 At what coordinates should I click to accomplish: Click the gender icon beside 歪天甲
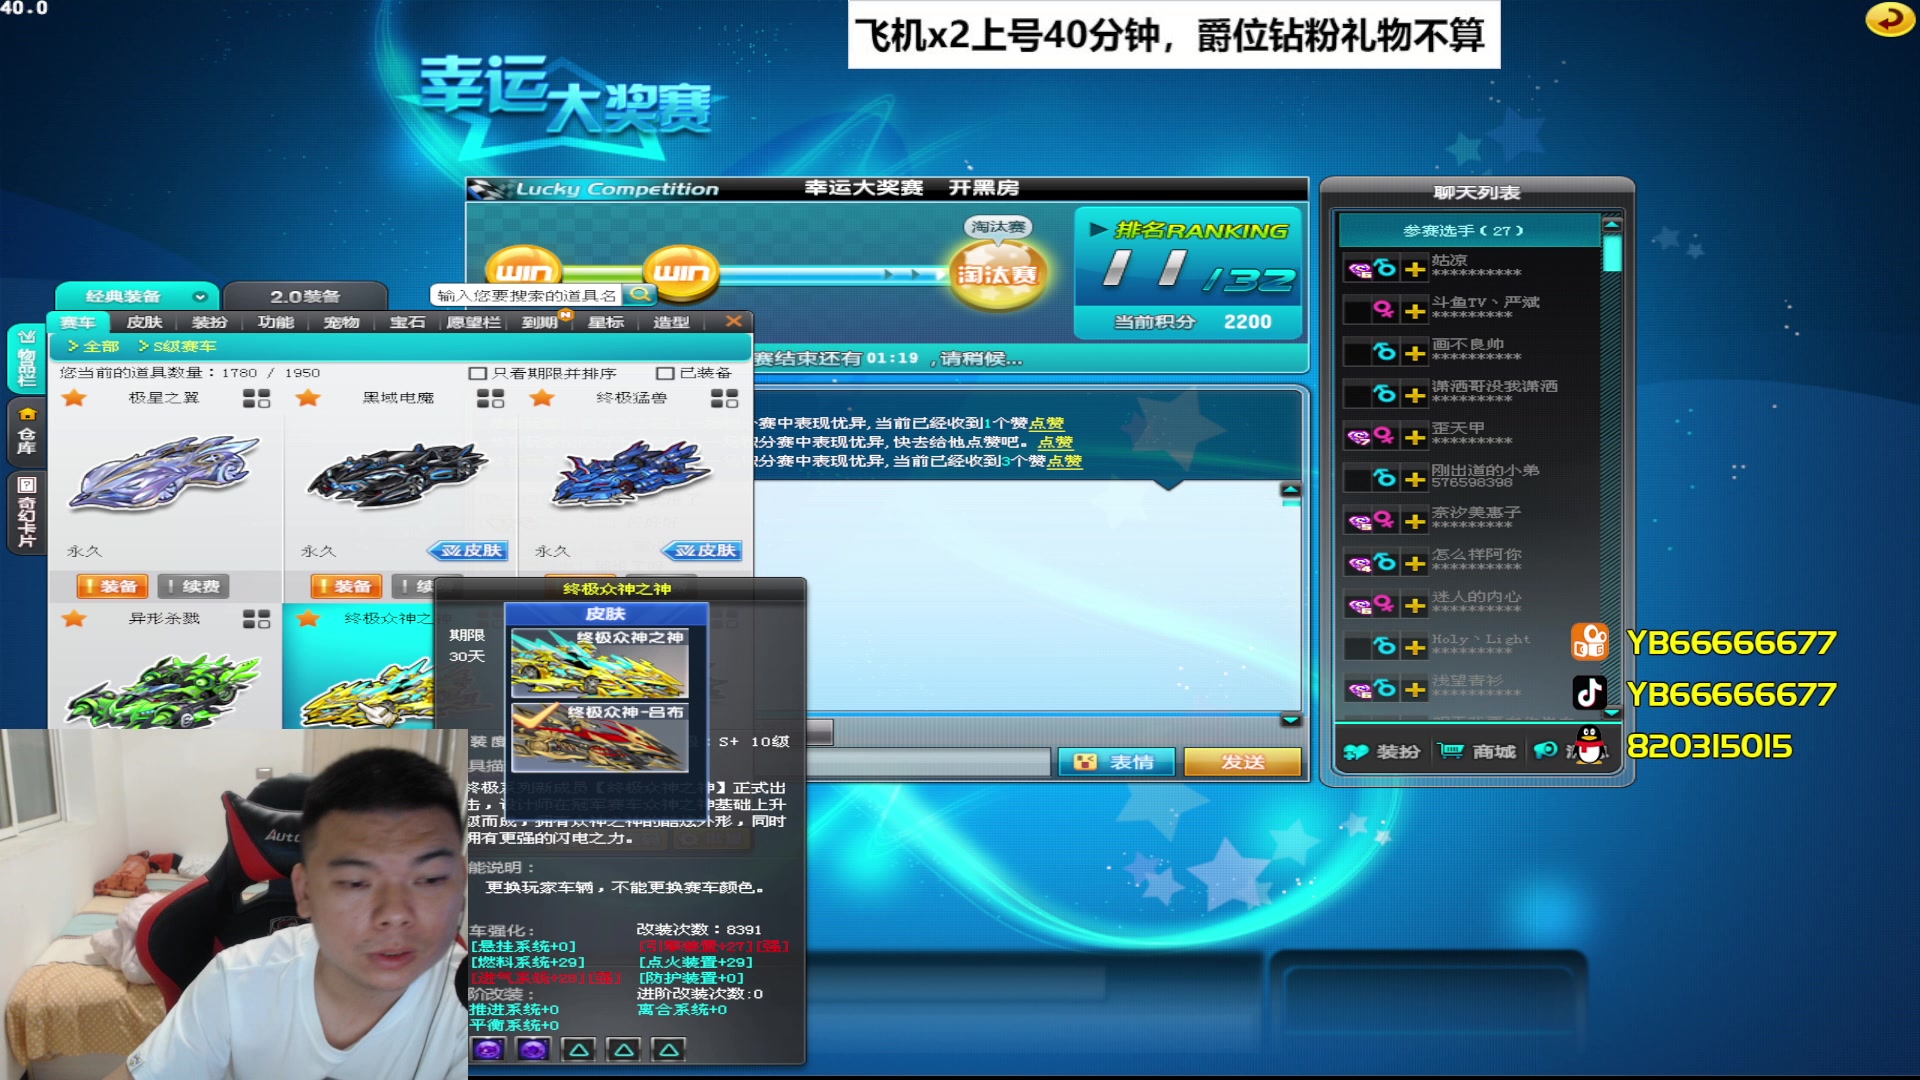[1384, 436]
